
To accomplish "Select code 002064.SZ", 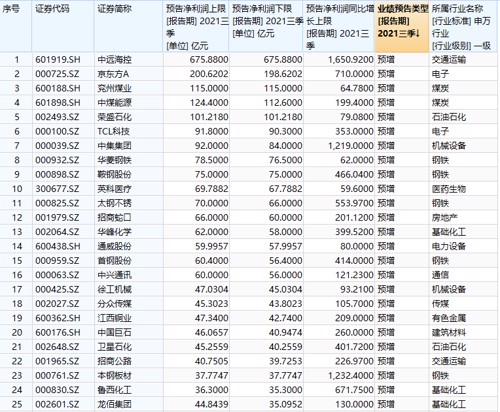I will [x=57, y=232].
